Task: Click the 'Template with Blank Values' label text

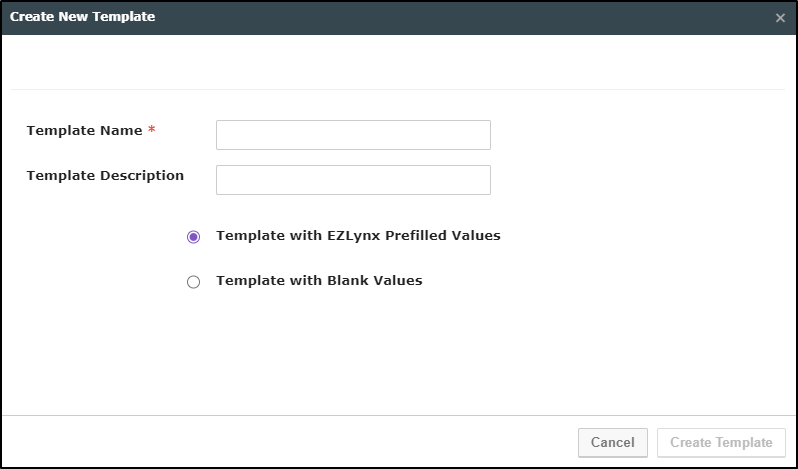Action: [x=319, y=281]
